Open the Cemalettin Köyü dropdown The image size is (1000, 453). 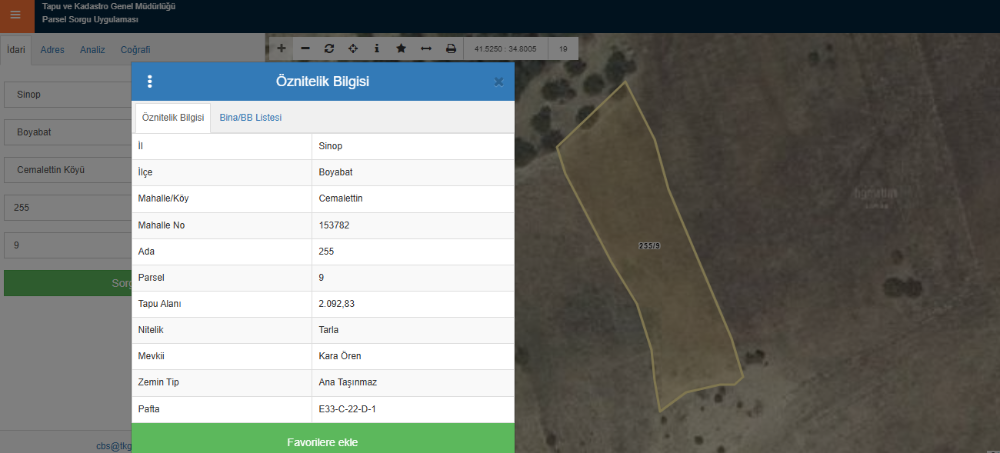pos(68,170)
